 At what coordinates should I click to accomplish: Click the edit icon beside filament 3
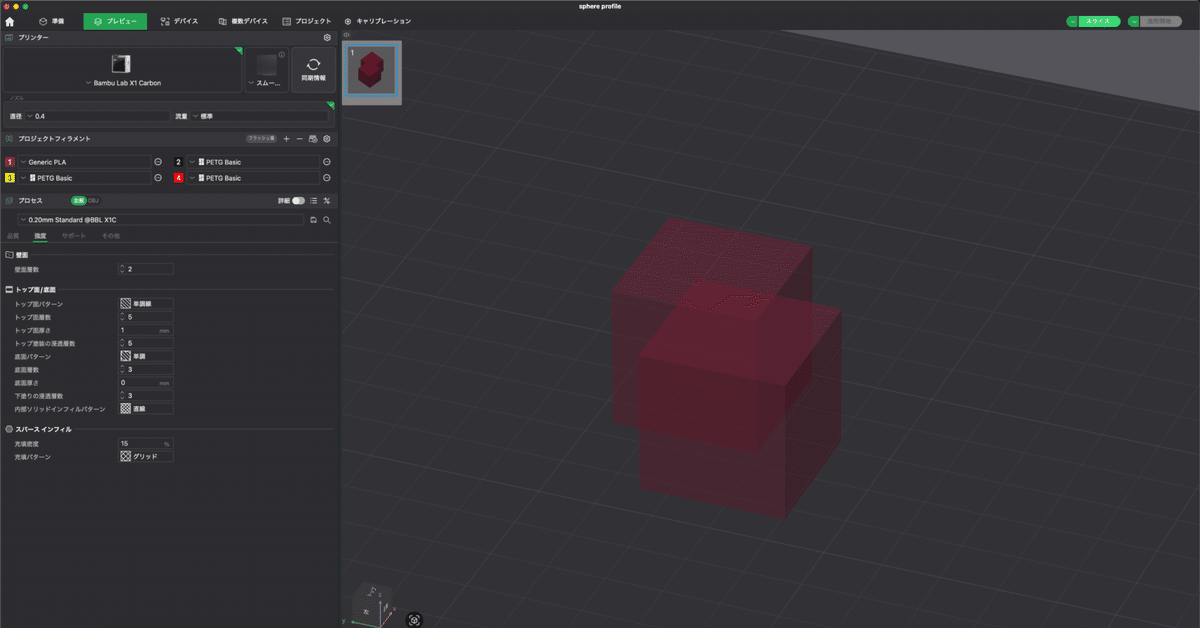(158, 178)
